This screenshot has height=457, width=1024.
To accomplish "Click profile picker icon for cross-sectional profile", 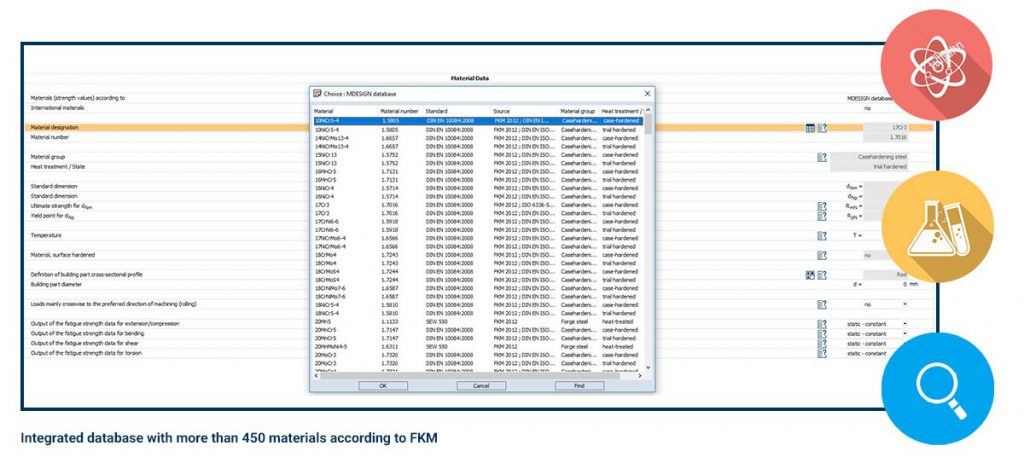I will pos(810,275).
